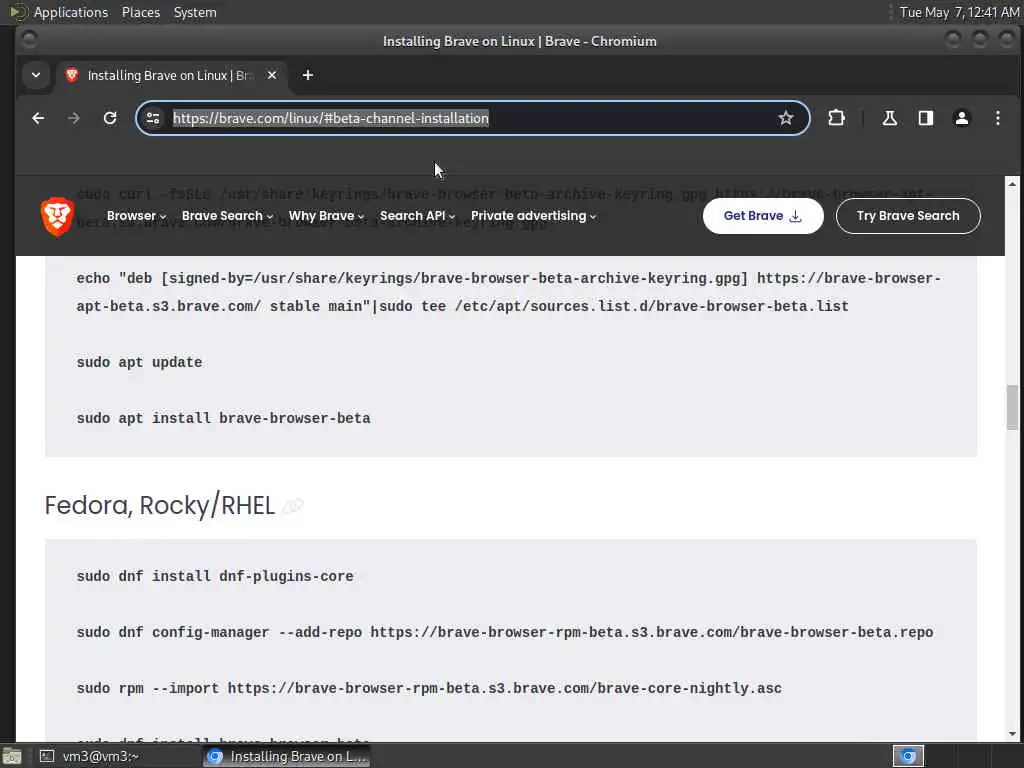Close the Installing Brave on Linux tab

point(272,75)
